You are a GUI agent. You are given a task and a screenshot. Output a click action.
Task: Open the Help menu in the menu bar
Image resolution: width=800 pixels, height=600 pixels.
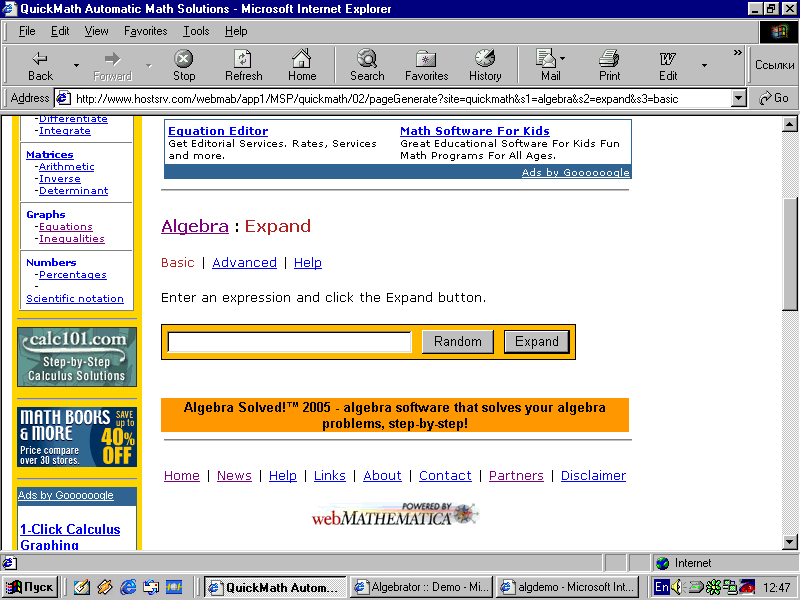[236, 31]
